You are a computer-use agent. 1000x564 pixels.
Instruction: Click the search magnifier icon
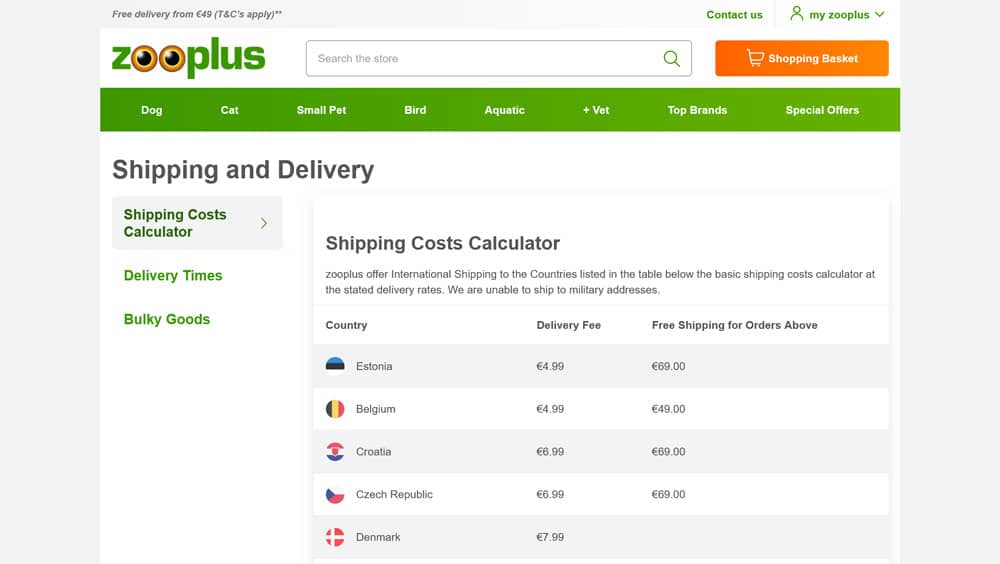point(672,58)
